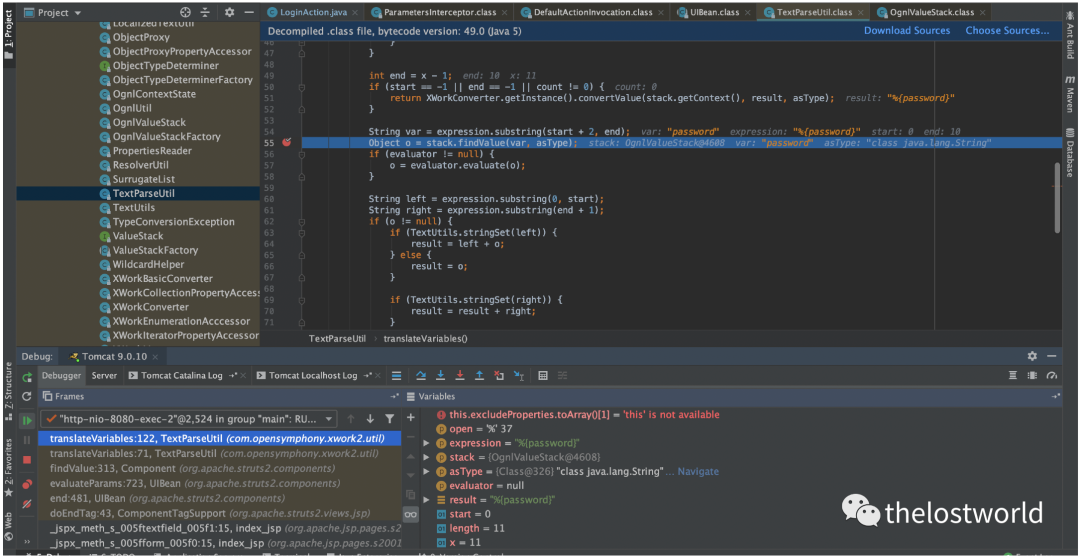Click the Step Into debugger icon
The image size is (1080, 559).
click(440, 376)
